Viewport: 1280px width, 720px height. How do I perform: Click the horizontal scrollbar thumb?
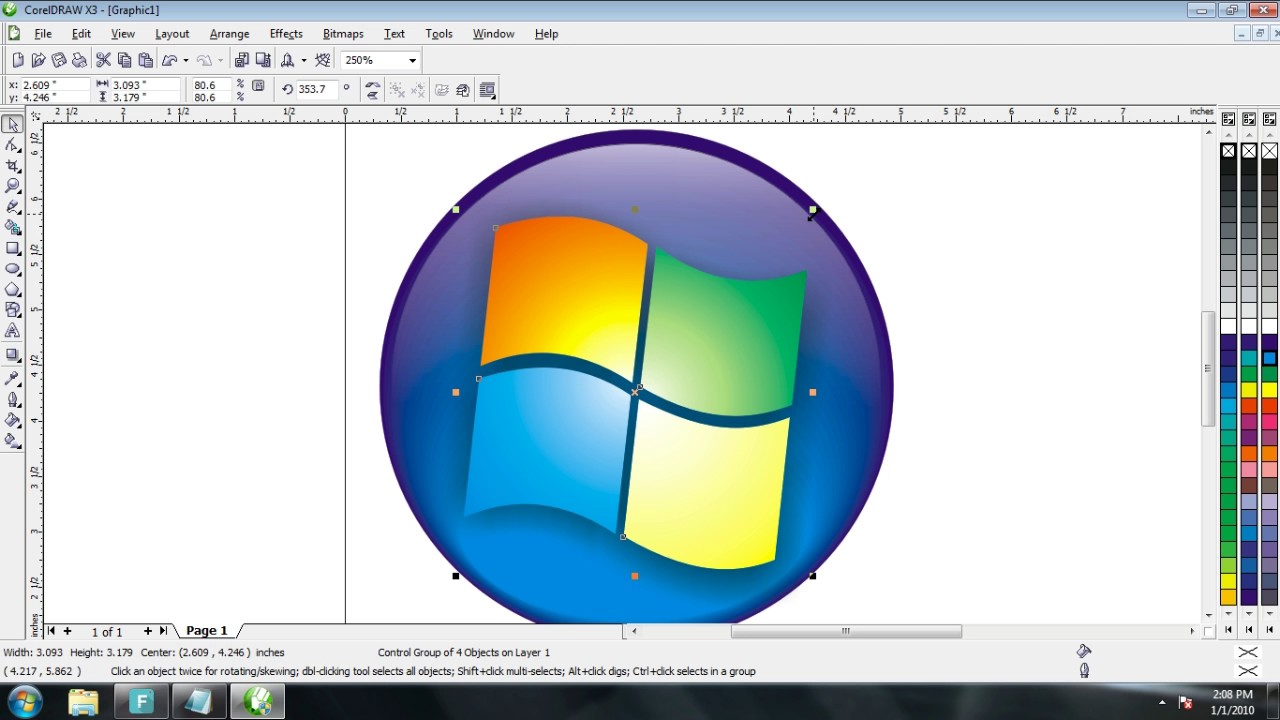(846, 631)
